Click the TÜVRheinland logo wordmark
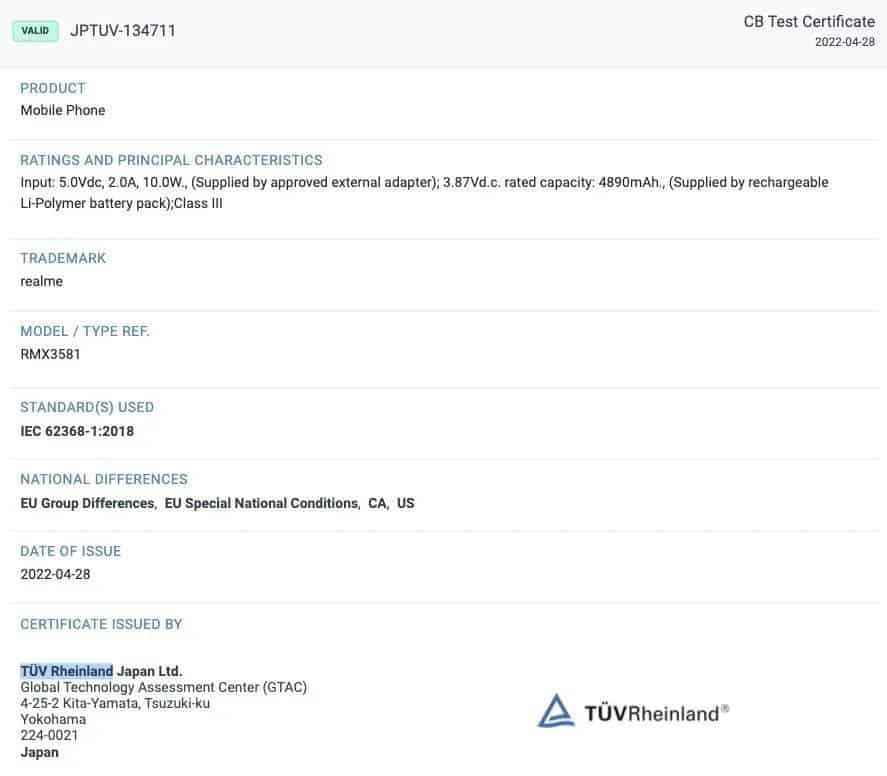Screen dimensions: 887x776 point(656,713)
